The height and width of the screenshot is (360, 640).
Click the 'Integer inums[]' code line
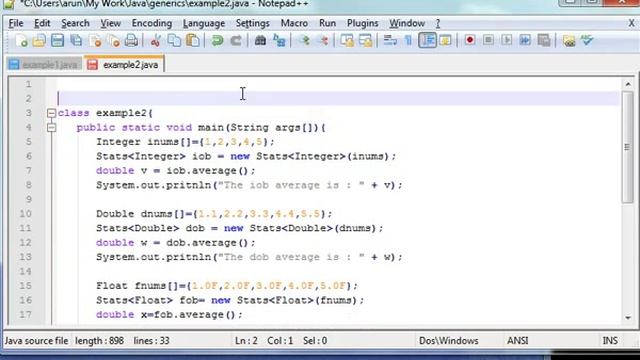coord(185,142)
